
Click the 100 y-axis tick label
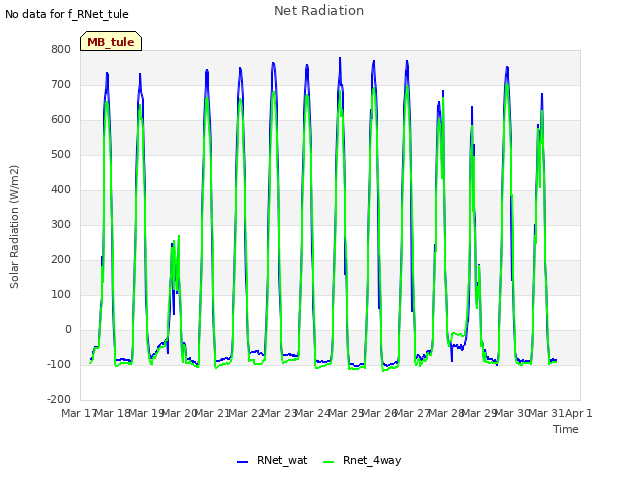click(x=61, y=294)
